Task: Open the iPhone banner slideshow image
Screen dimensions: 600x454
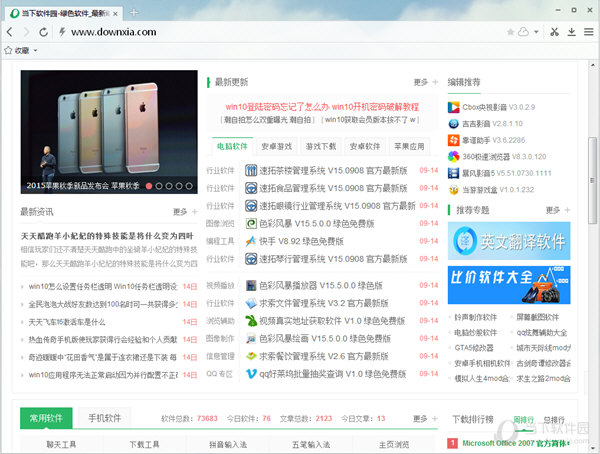Action: pos(109,132)
